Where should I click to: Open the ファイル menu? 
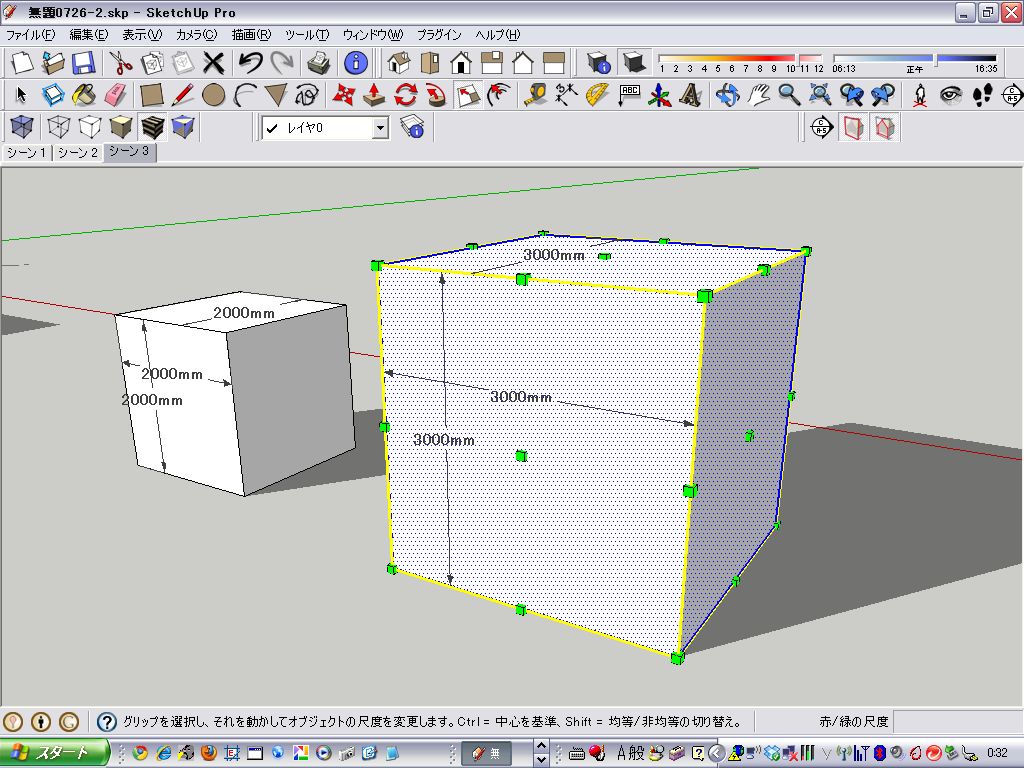pyautogui.click(x=30, y=35)
